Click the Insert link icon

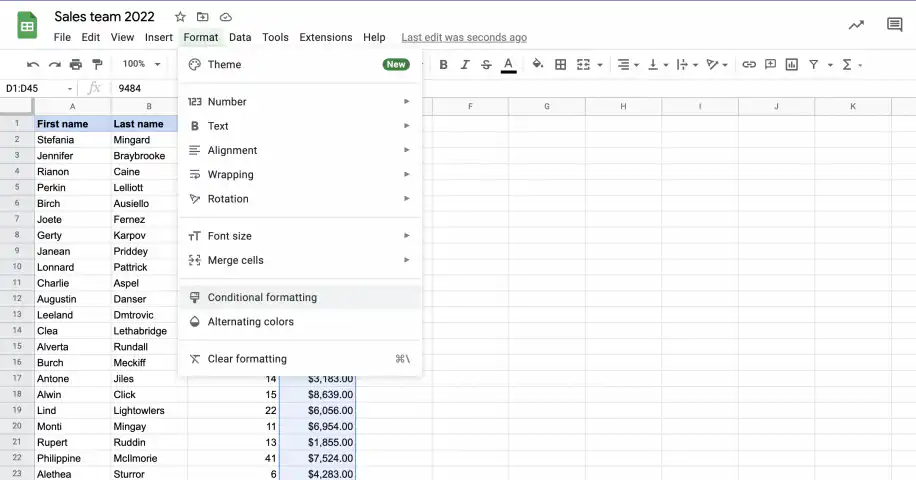coord(749,65)
